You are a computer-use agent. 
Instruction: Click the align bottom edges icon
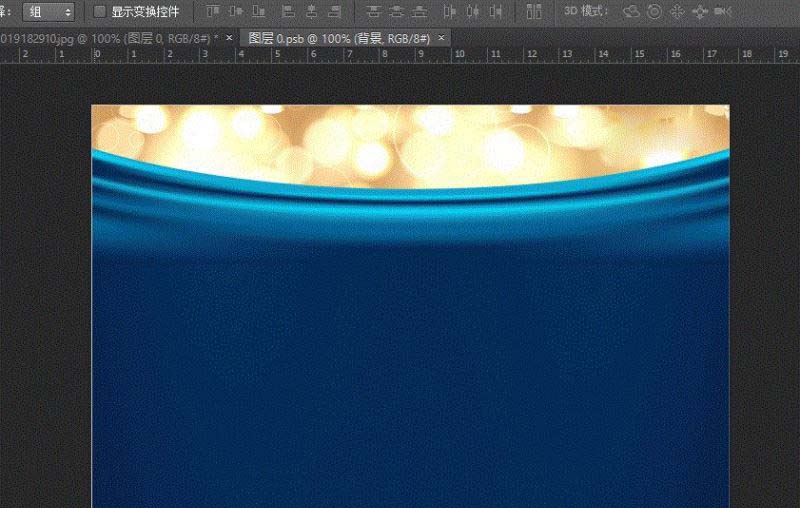[x=259, y=11]
